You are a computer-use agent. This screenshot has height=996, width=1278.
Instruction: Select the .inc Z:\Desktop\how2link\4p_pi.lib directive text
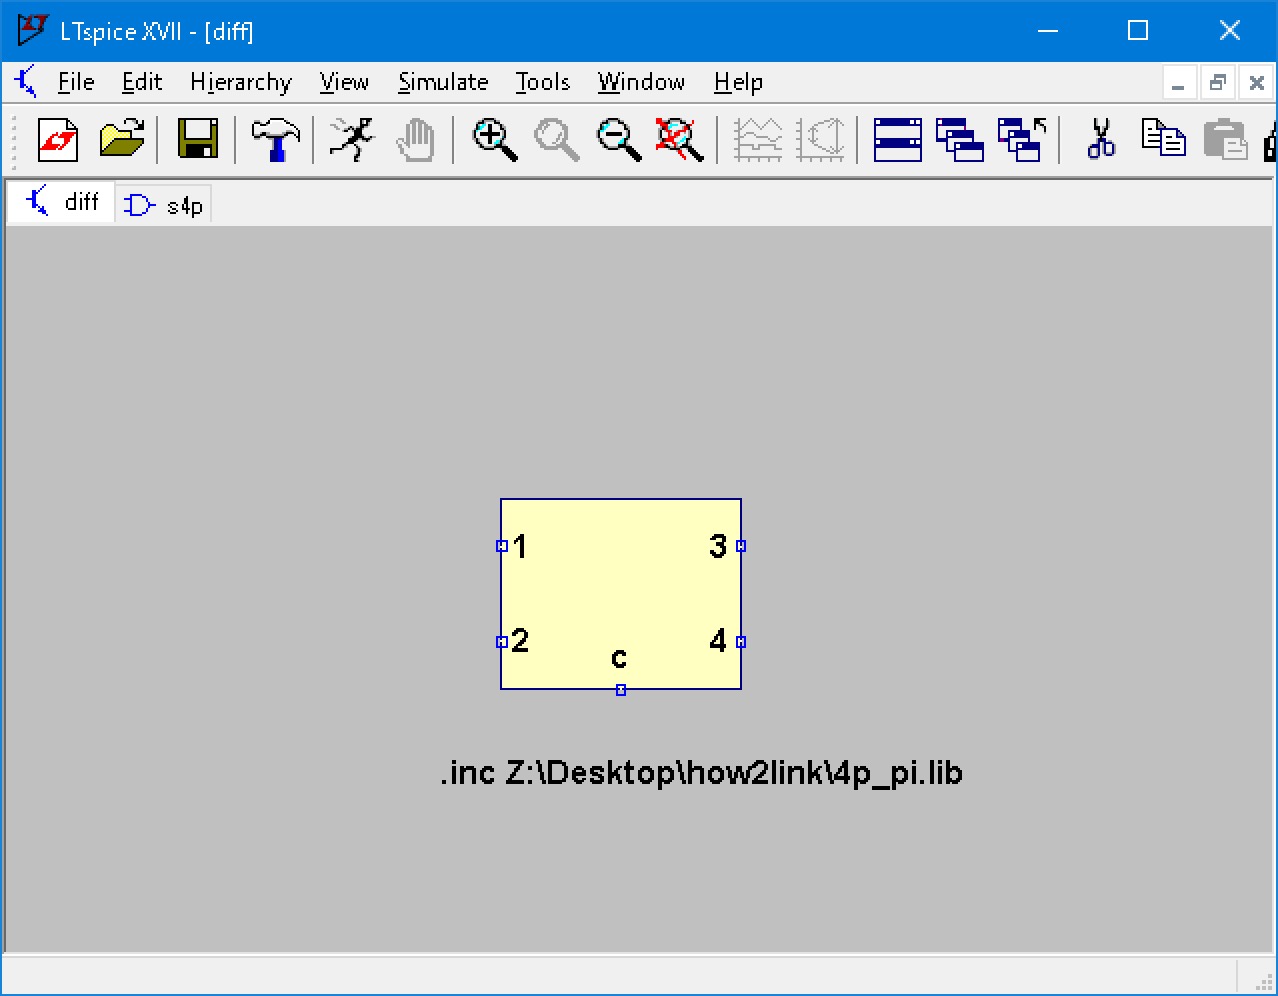(x=701, y=773)
